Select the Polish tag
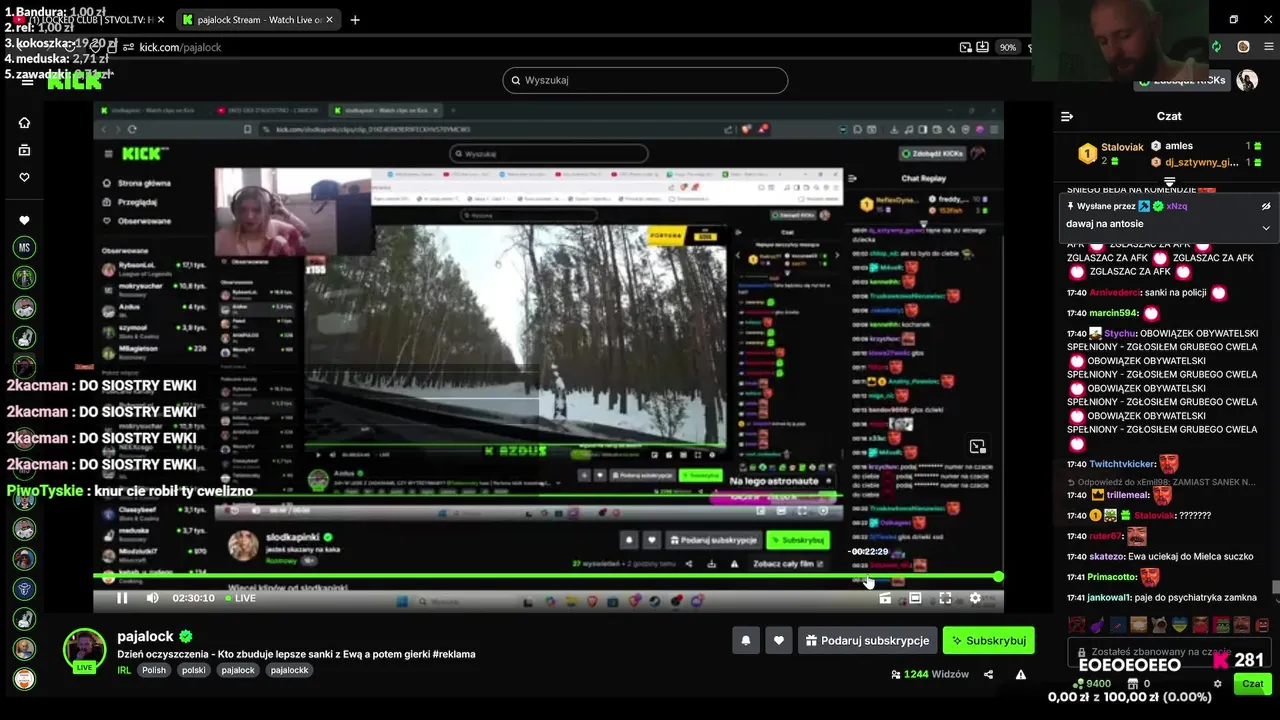The image size is (1280, 720). (154, 670)
